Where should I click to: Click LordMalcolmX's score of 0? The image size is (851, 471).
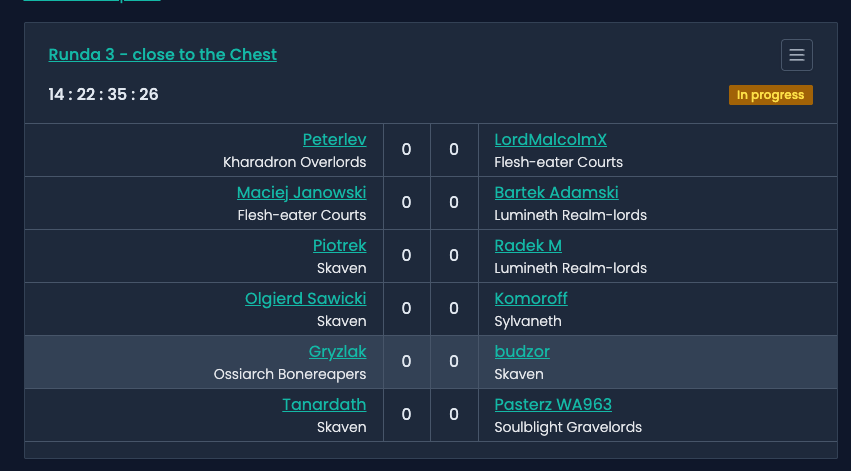tap(454, 150)
